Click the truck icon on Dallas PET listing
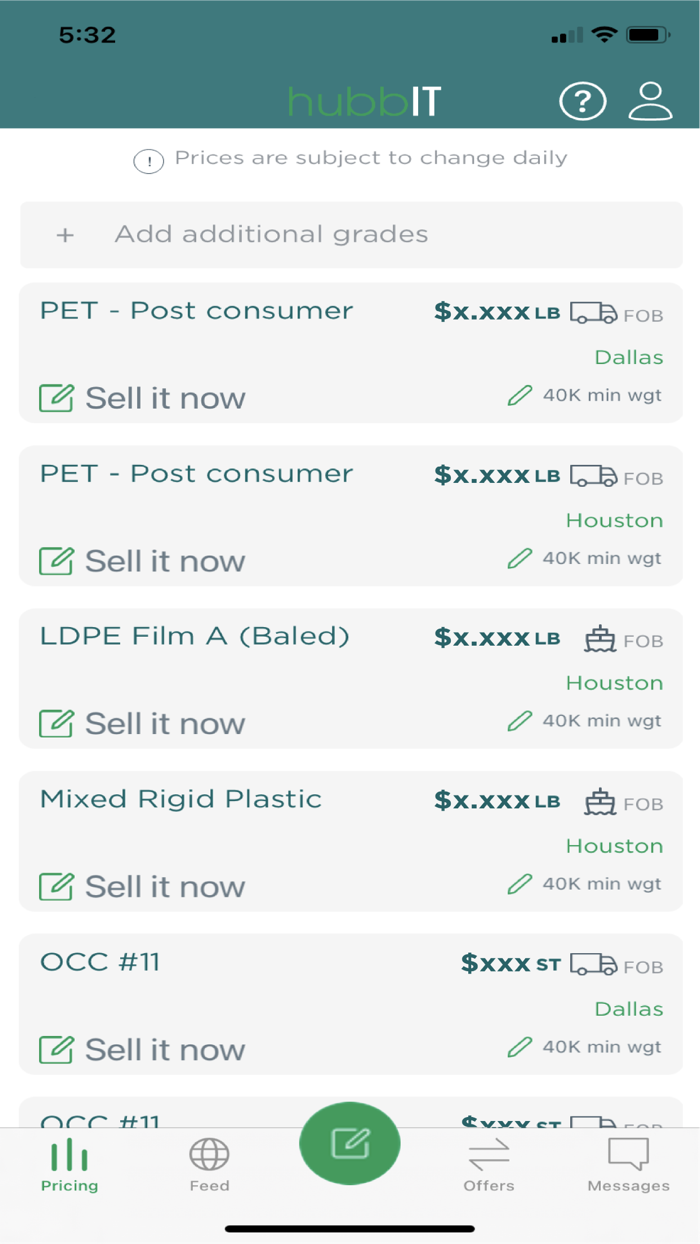 tap(594, 313)
